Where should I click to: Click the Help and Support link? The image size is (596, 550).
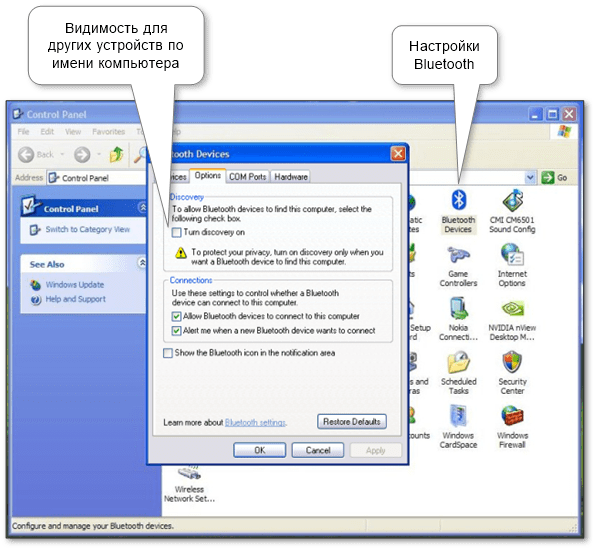click(76, 299)
